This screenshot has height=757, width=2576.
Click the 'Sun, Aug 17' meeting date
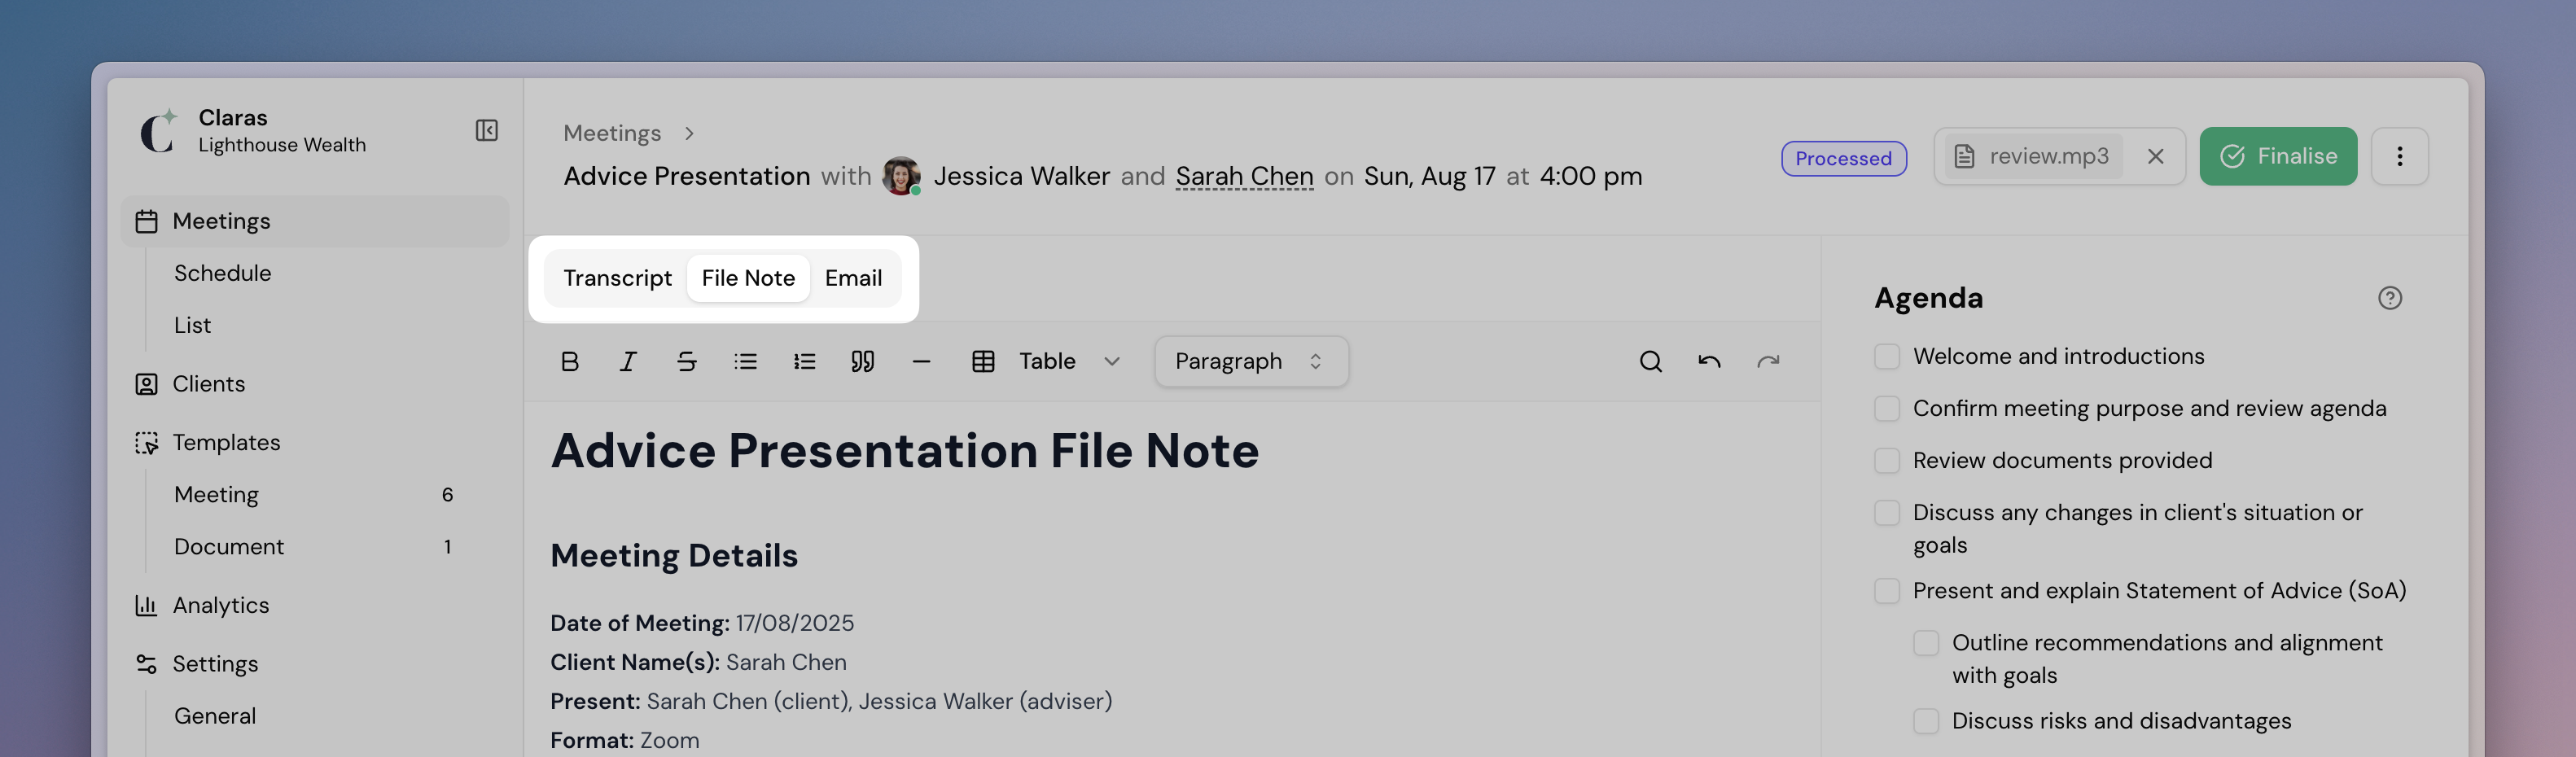pyautogui.click(x=1429, y=176)
